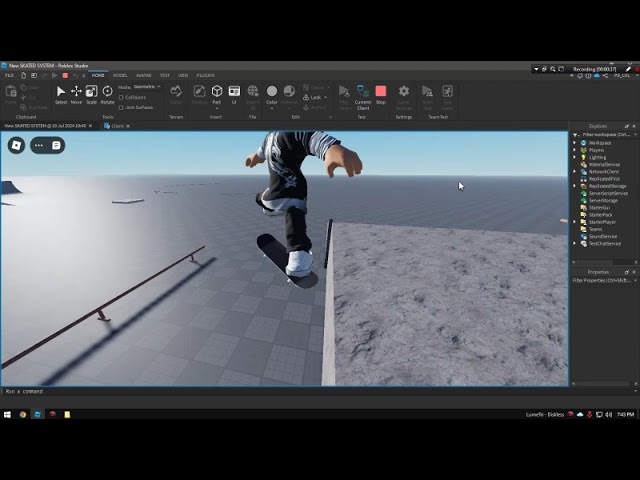Screen dimensions: 640x480
Task: Expand the ReplicatedStorage node
Action: [x=575, y=186]
